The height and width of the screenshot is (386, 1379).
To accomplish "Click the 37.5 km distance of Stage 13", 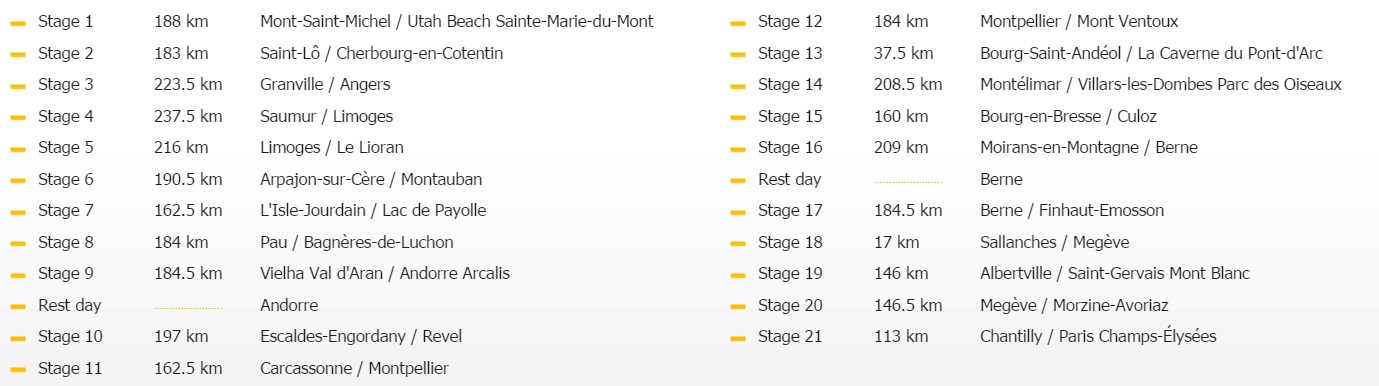I will (x=904, y=53).
